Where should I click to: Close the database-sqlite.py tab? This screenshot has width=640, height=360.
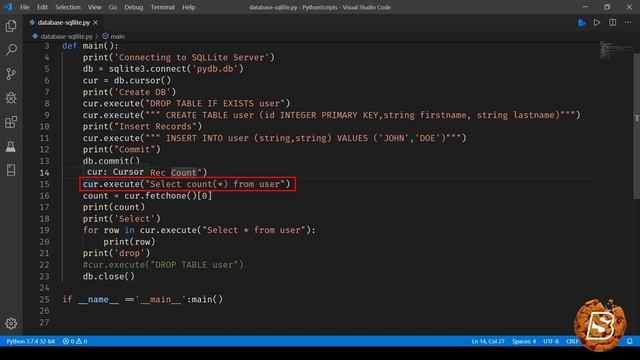tap(96, 23)
